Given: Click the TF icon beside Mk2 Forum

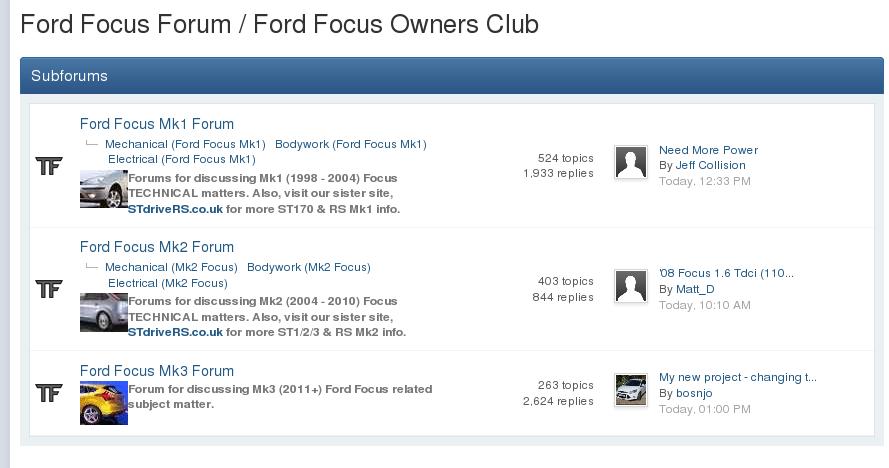Looking at the screenshot, I should tap(48, 289).
